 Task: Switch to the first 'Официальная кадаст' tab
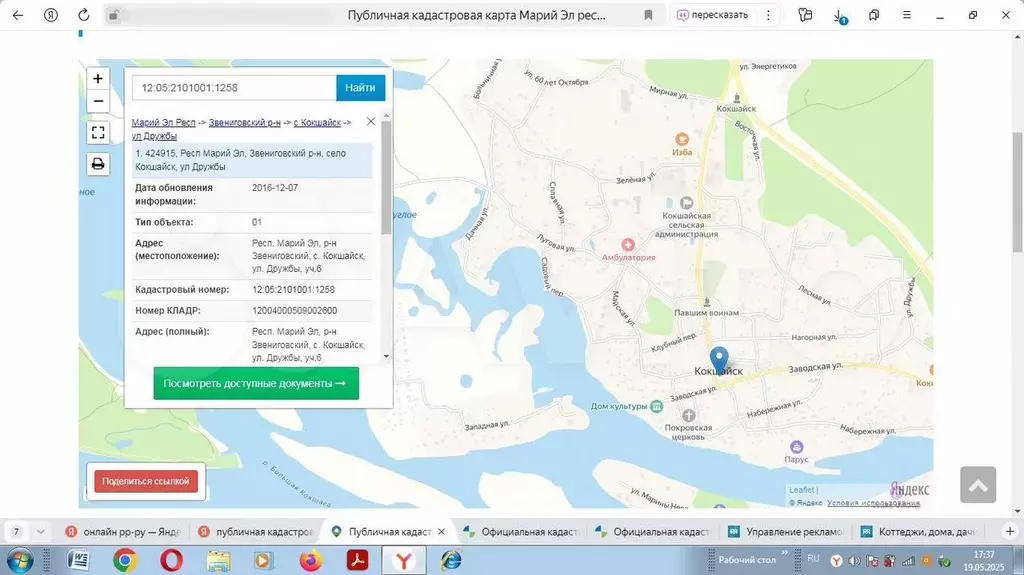521,532
